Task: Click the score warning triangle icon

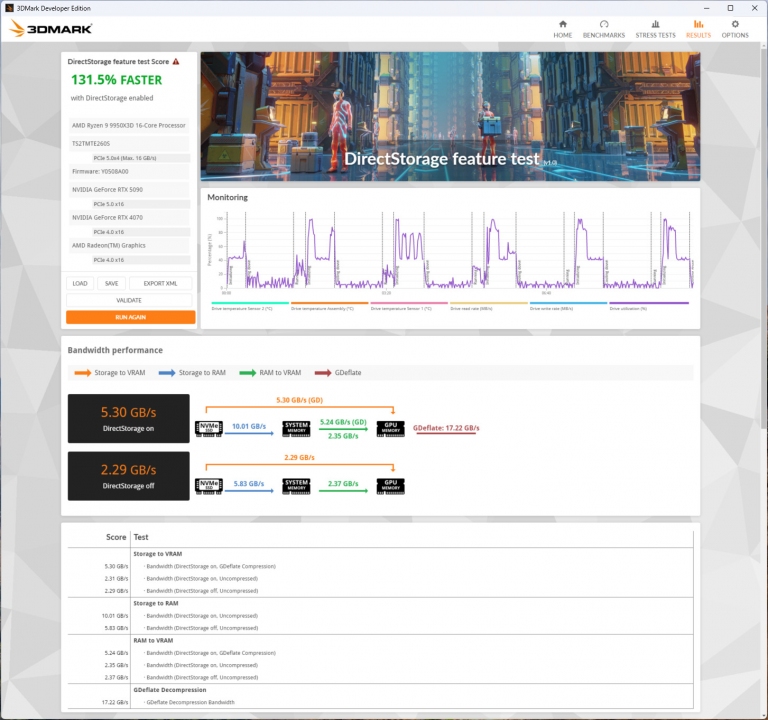Action: point(176,61)
